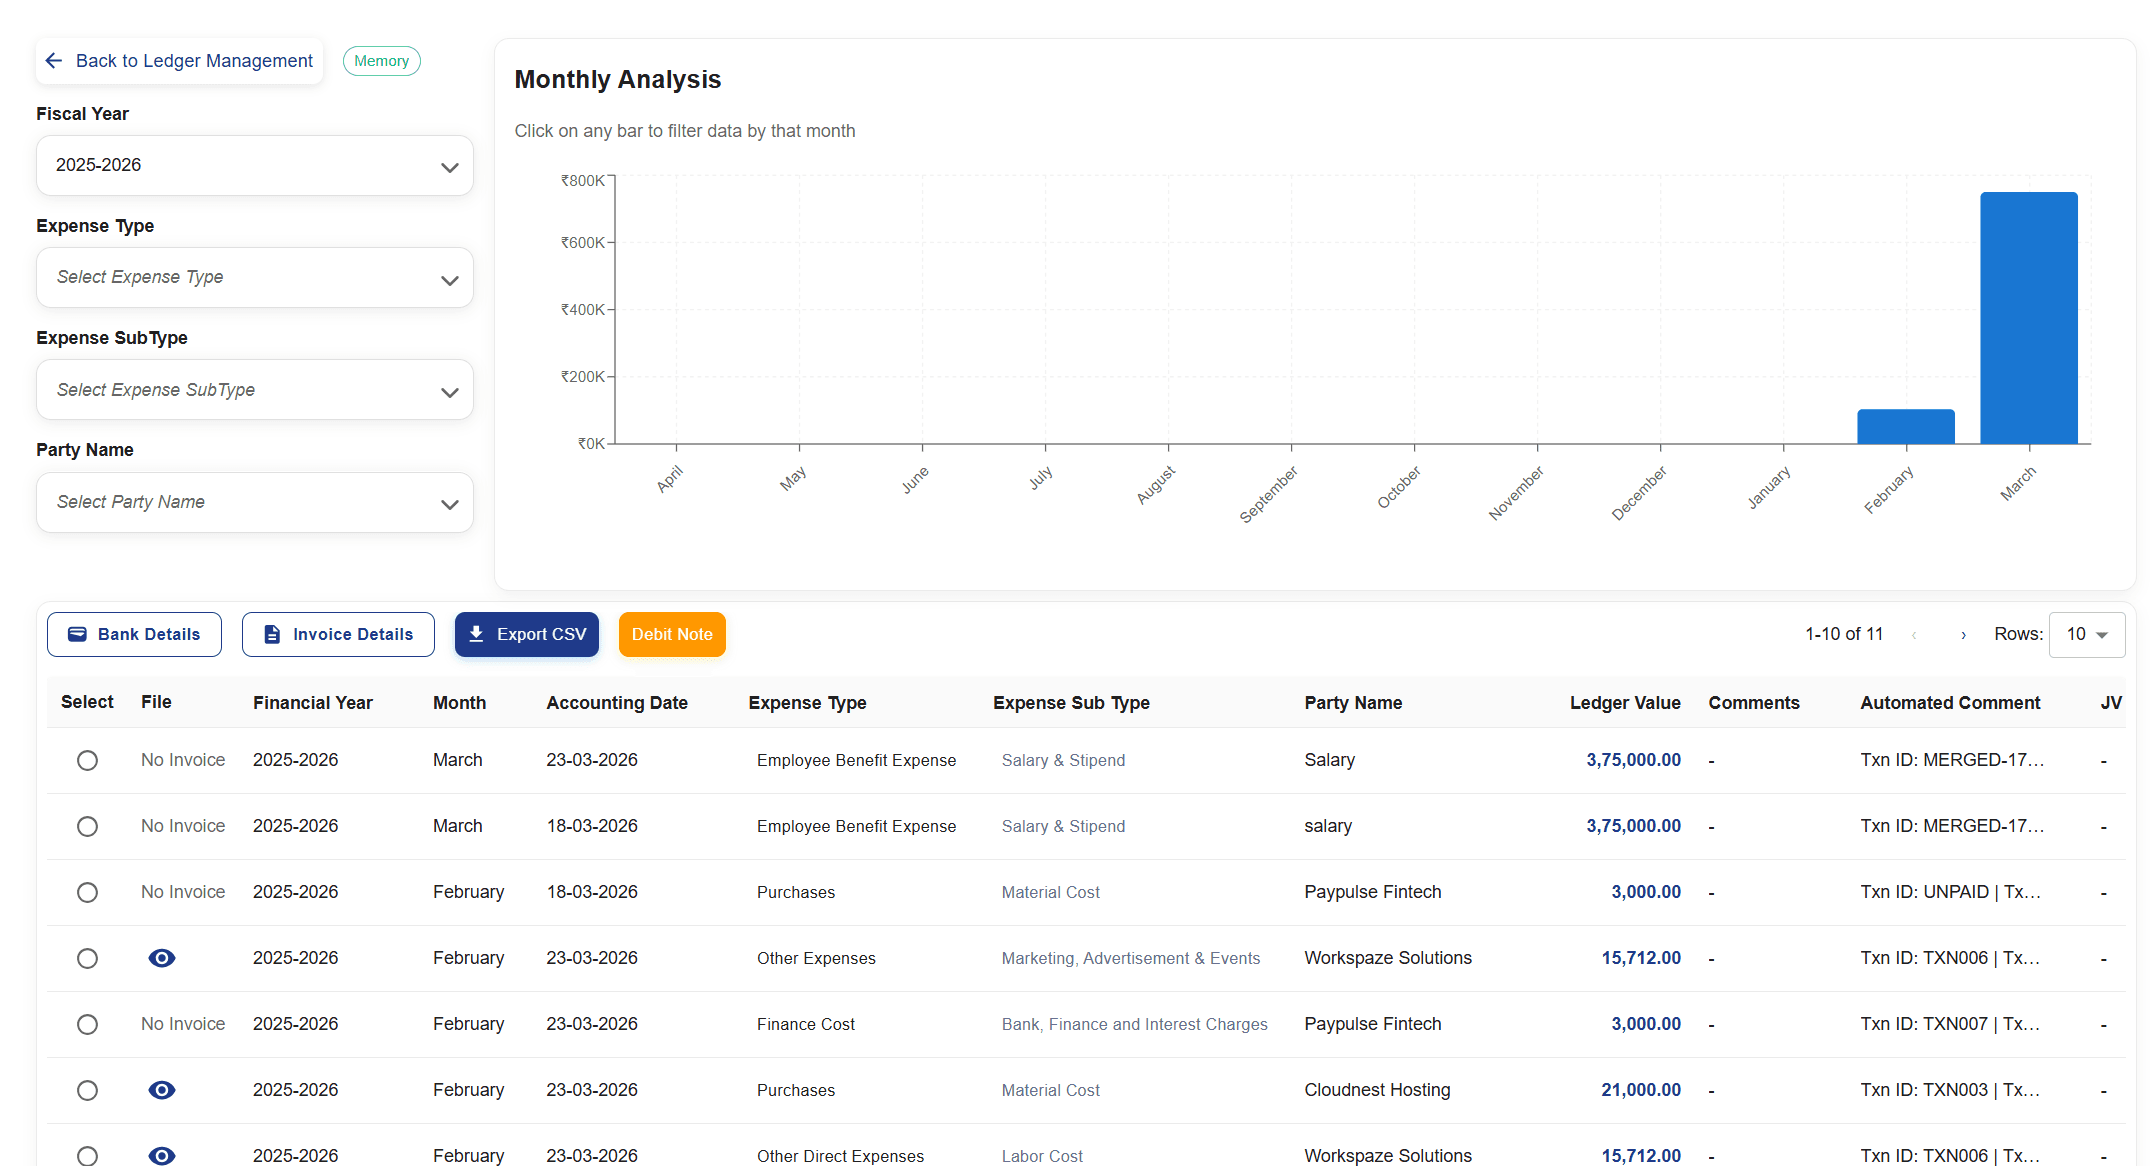Screen dimensions: 2152x1166
Task: Click the back arrow to Ledger Management
Action: coord(55,61)
